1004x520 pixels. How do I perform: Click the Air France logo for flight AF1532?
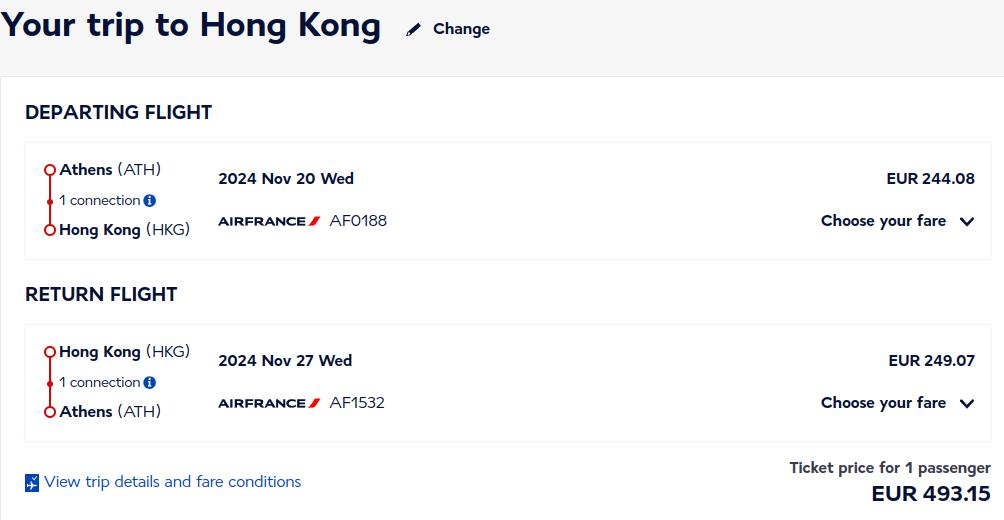(269, 403)
